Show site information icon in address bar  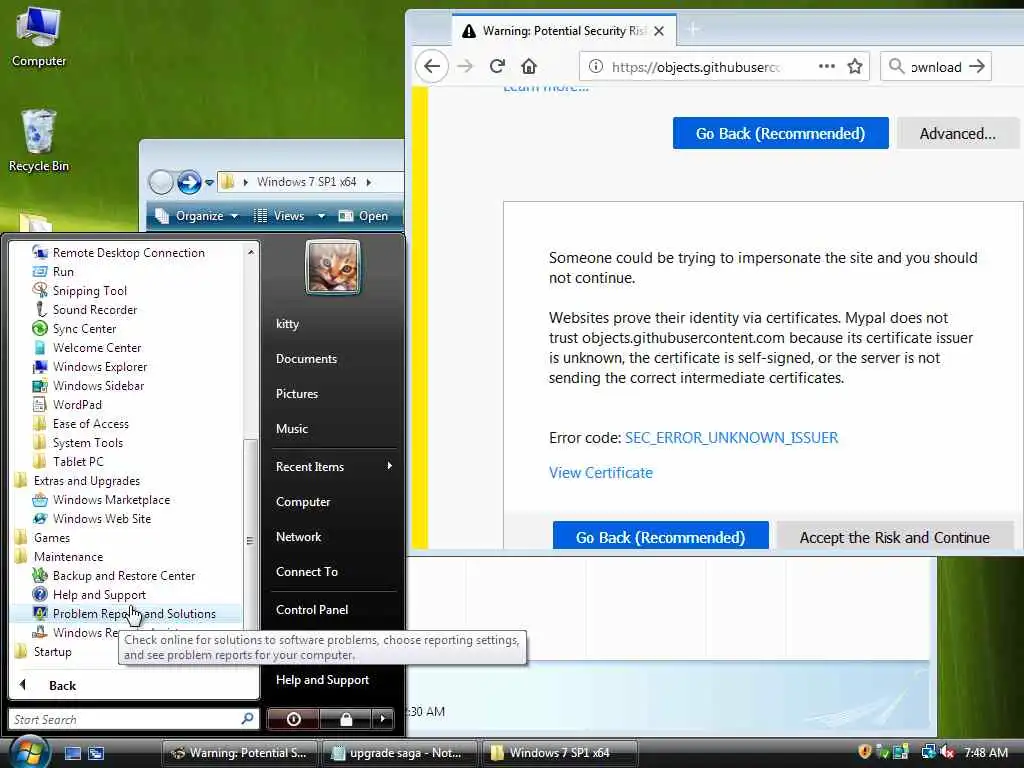coord(596,66)
